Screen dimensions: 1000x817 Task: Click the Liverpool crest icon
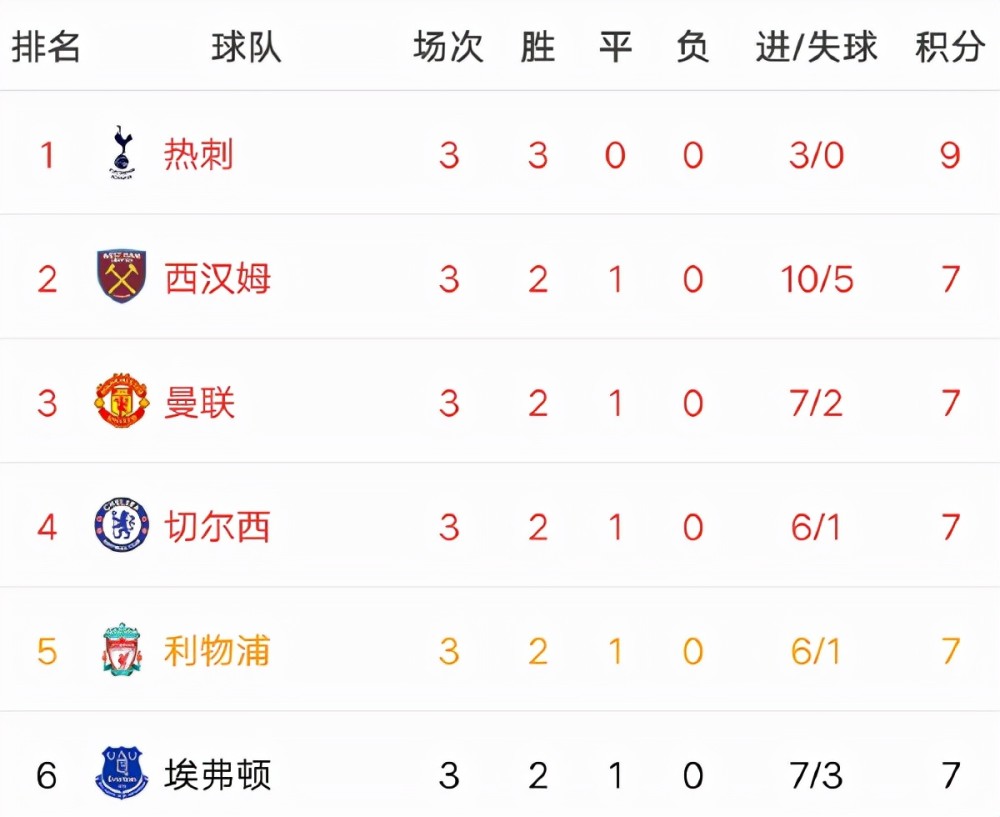click(x=122, y=649)
